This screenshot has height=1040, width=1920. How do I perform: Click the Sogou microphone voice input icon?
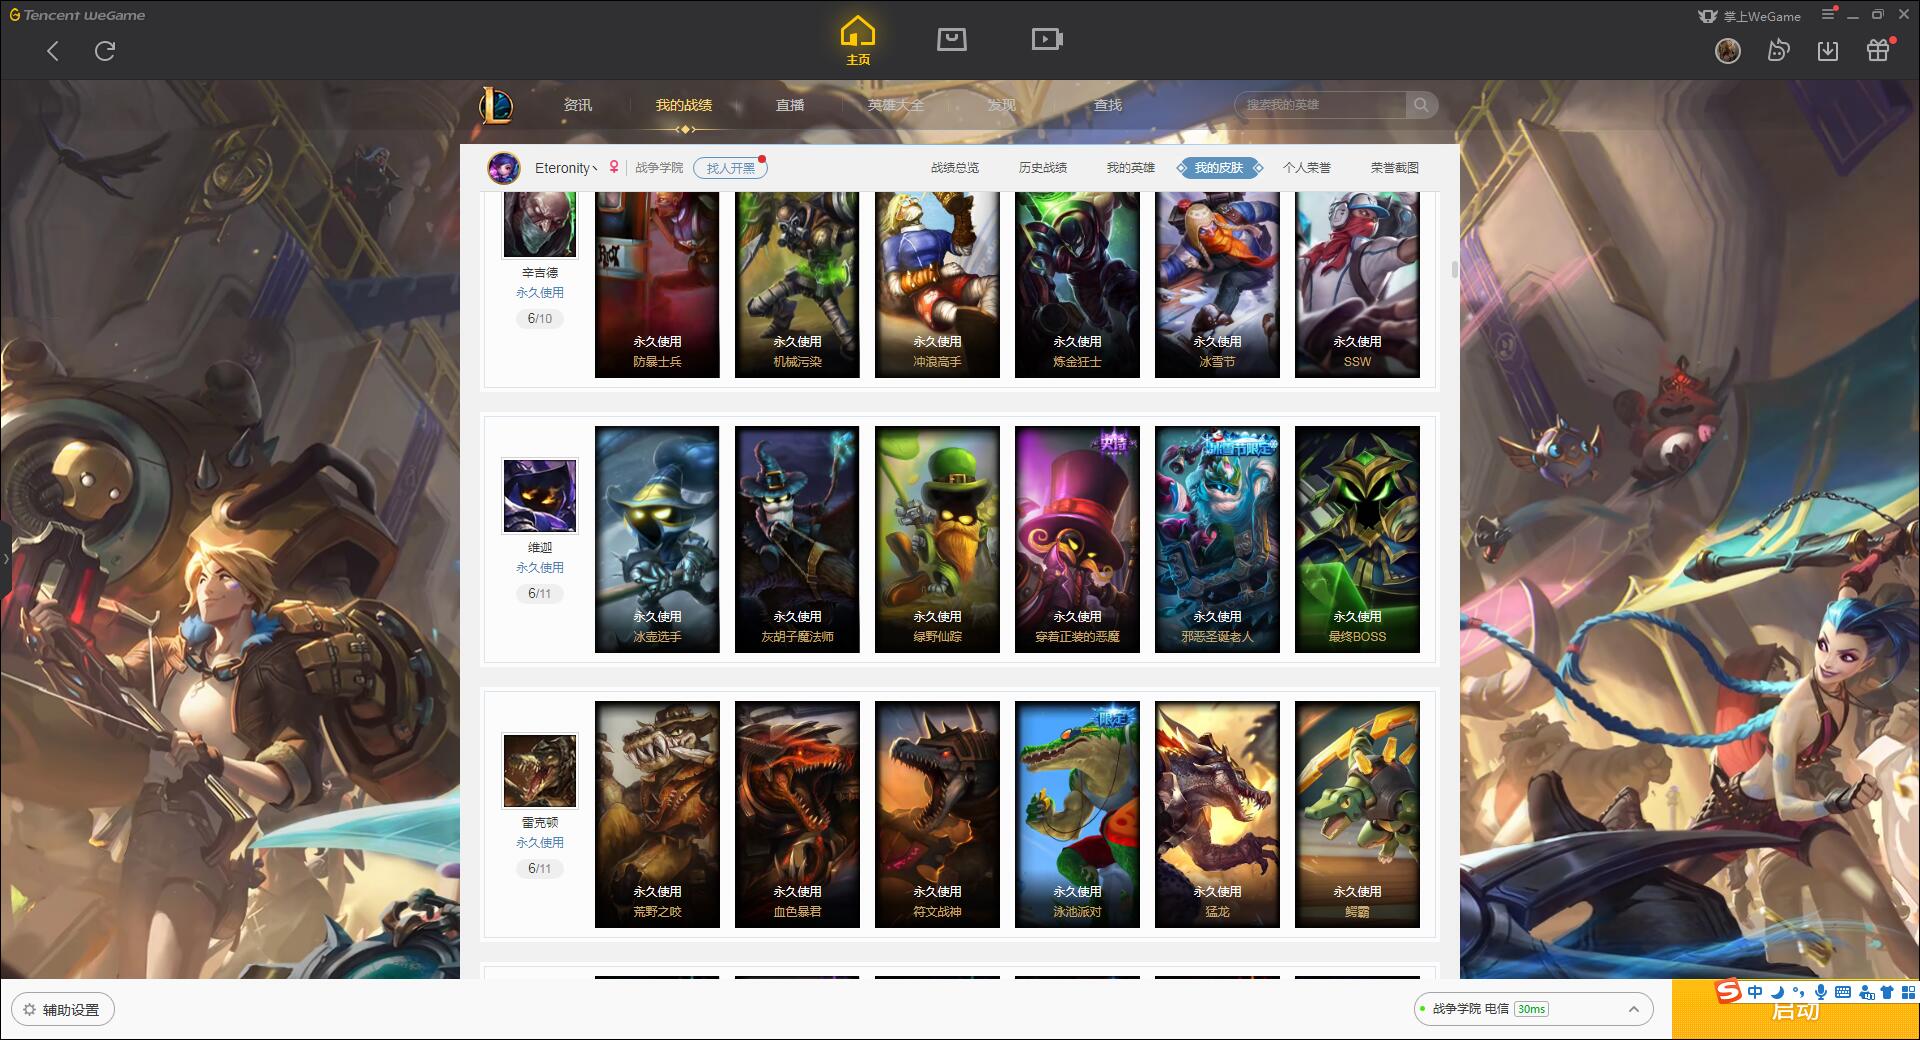point(1821,992)
